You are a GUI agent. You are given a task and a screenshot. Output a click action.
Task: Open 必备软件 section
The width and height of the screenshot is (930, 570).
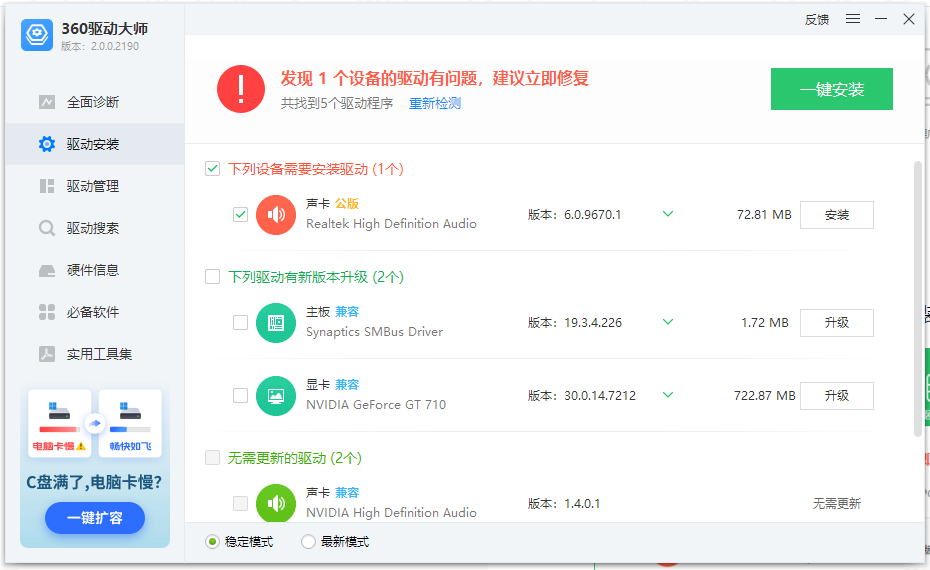click(95, 312)
